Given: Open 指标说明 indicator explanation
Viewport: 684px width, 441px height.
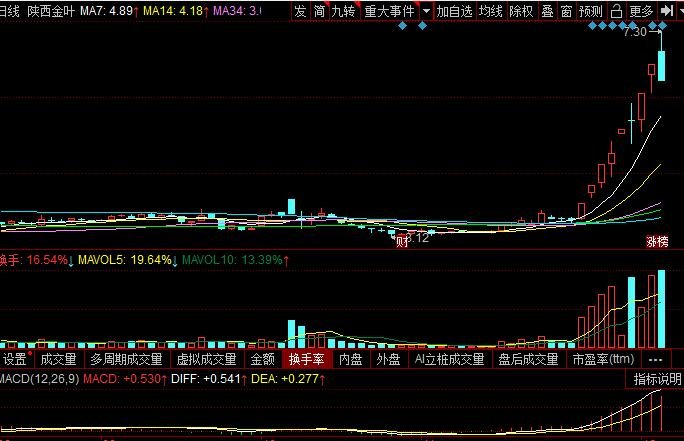Looking at the screenshot, I should coord(657,379).
